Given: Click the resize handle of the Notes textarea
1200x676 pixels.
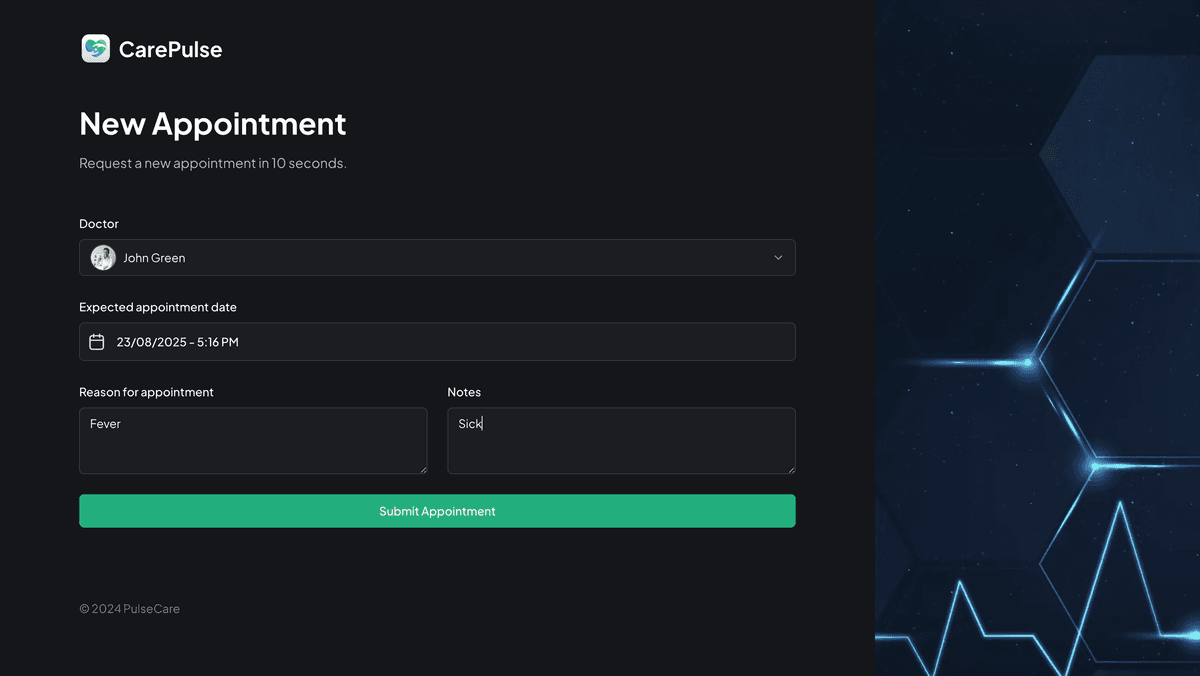Looking at the screenshot, I should [790, 469].
